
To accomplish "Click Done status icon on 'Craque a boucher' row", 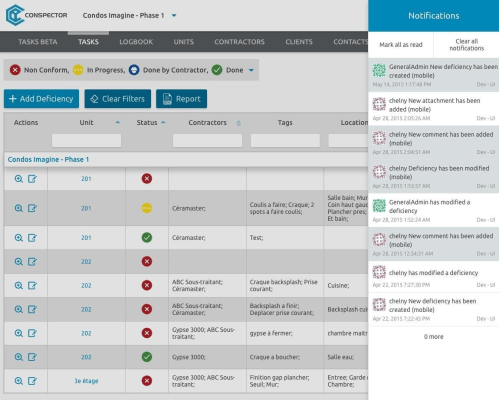I will point(147,357).
